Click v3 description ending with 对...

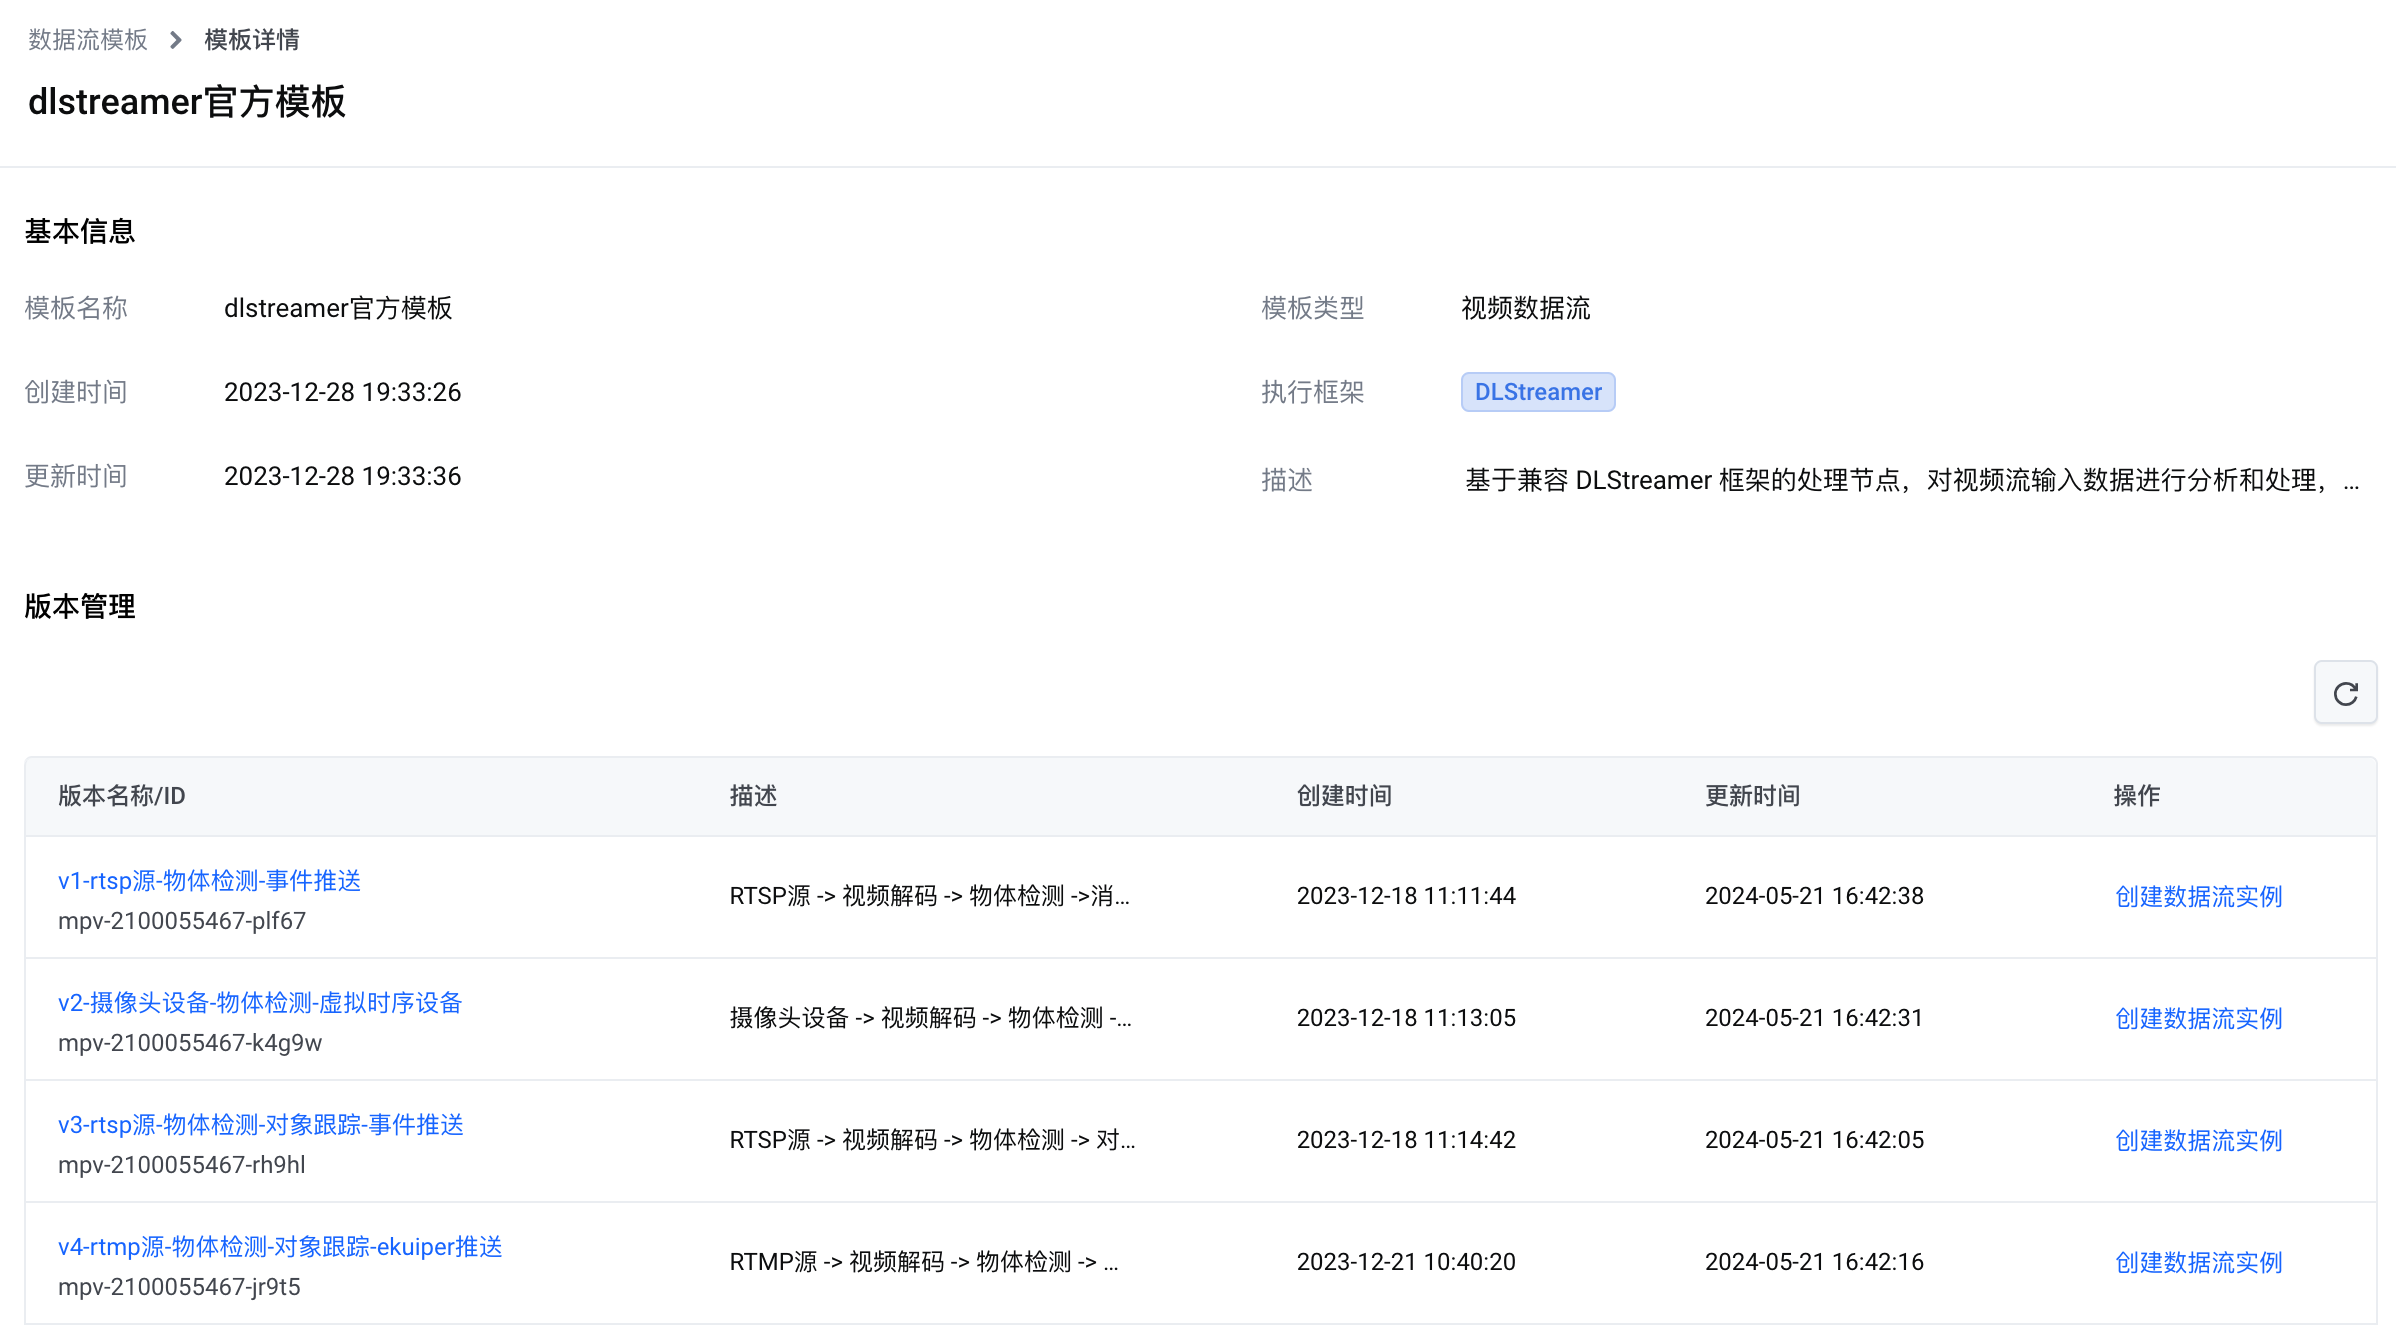pos(932,1140)
